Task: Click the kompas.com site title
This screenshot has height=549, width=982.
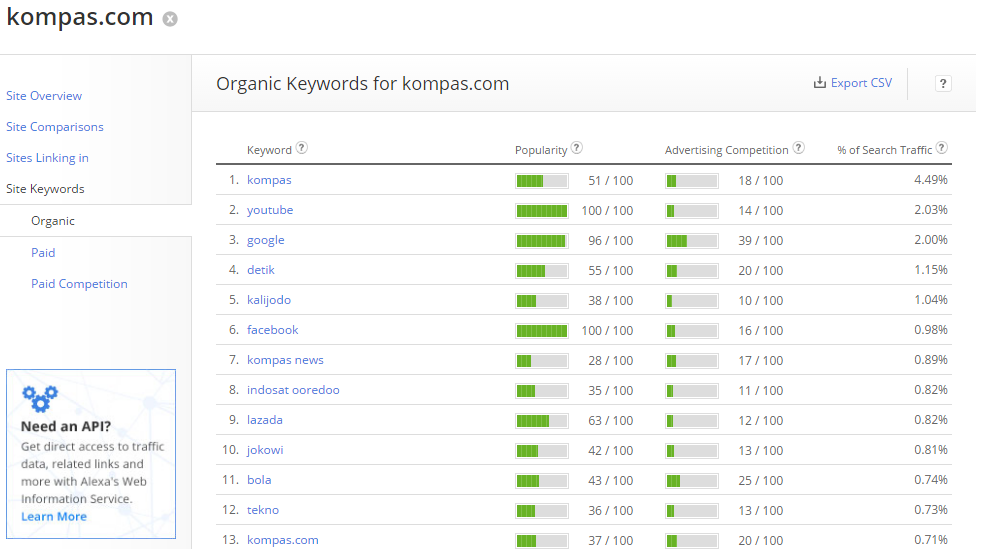Action: [80, 18]
